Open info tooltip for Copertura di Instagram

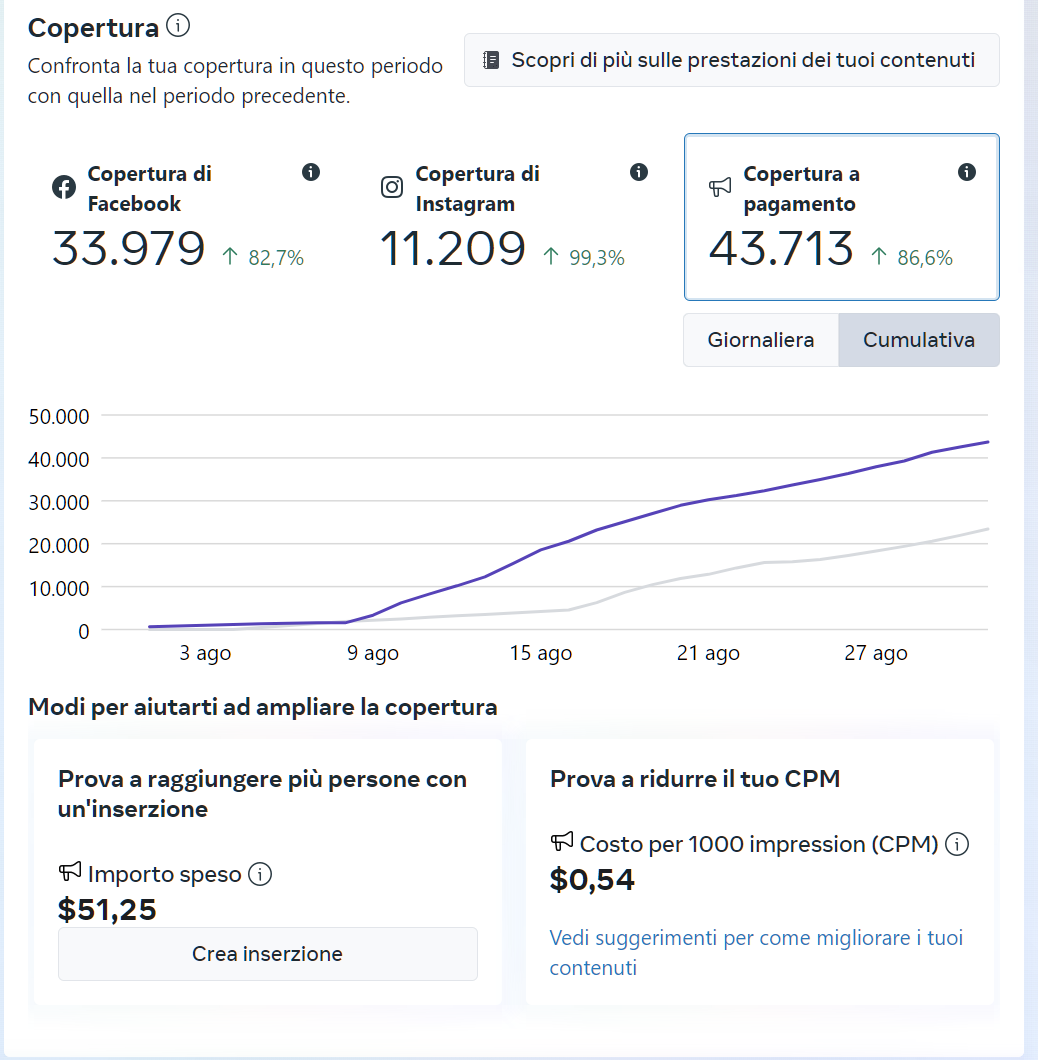tap(639, 172)
